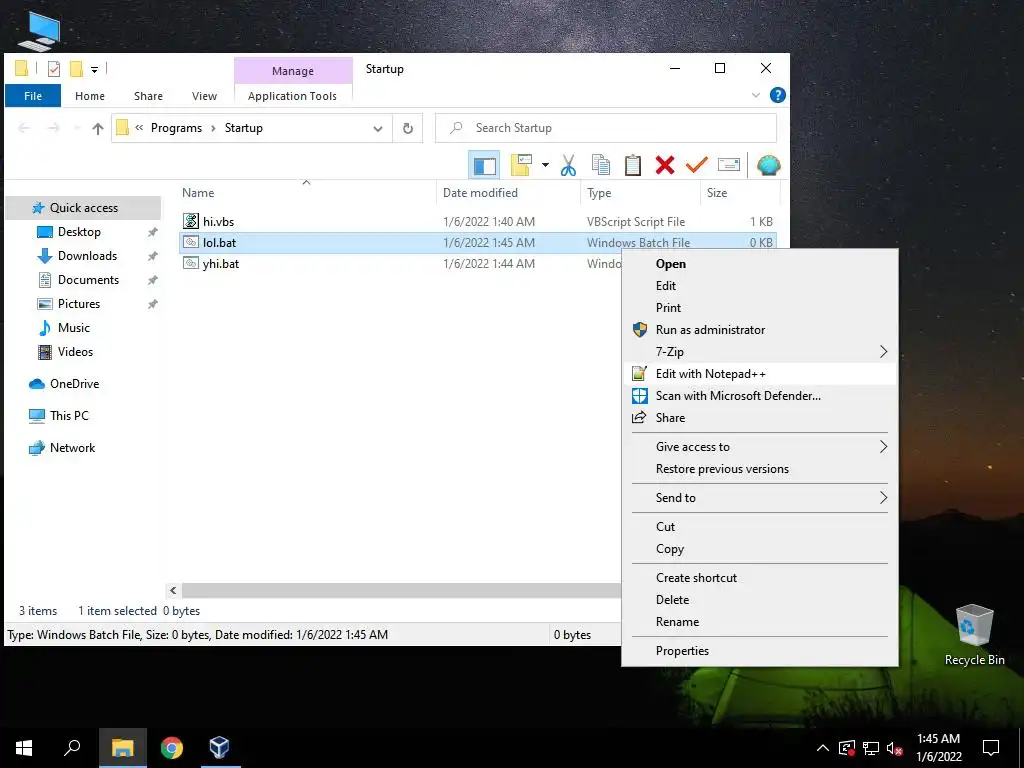
Task: Click the properties icon in quick access toolbar
Action: point(54,69)
